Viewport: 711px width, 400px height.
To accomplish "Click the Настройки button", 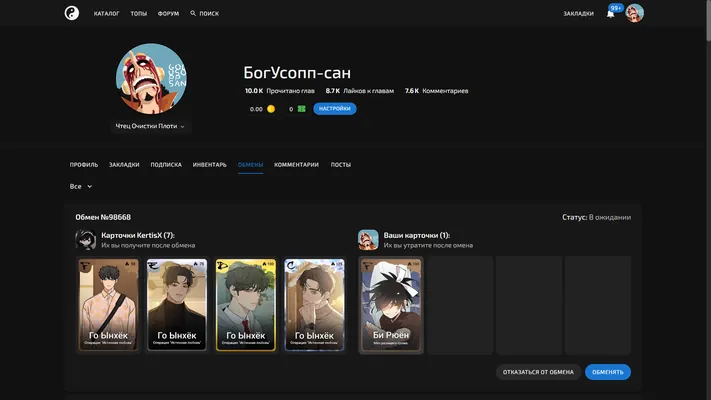I will [x=335, y=109].
